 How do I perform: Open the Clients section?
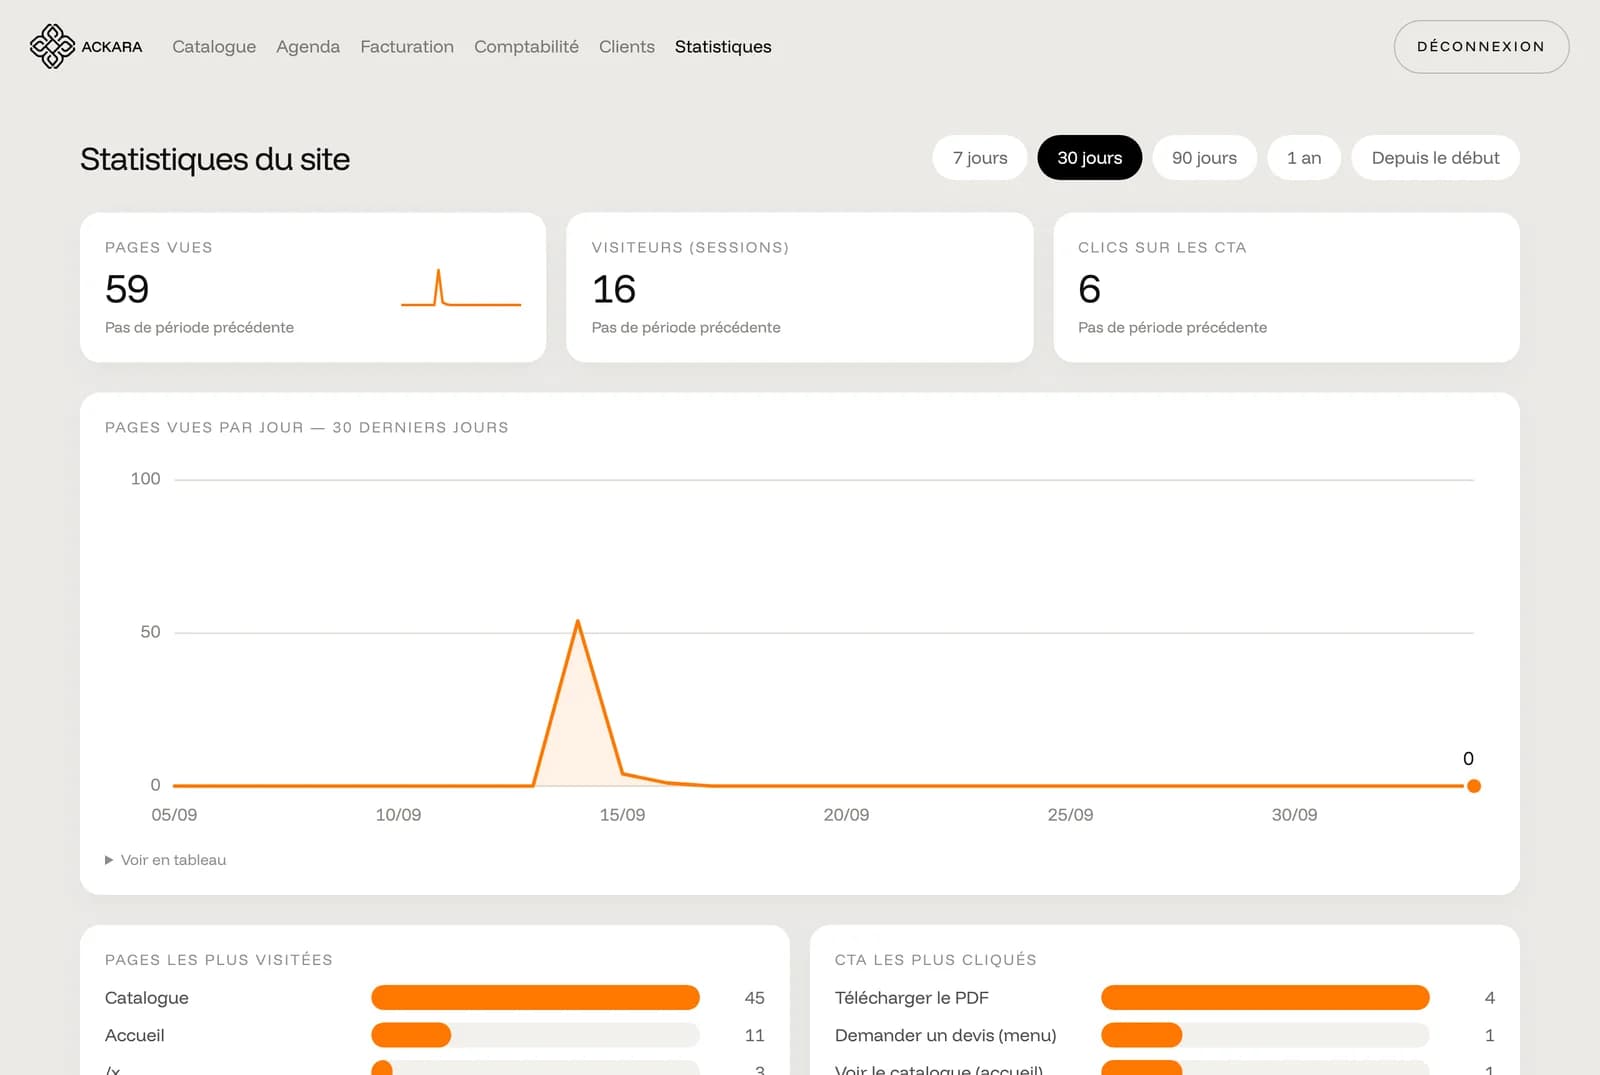(627, 47)
